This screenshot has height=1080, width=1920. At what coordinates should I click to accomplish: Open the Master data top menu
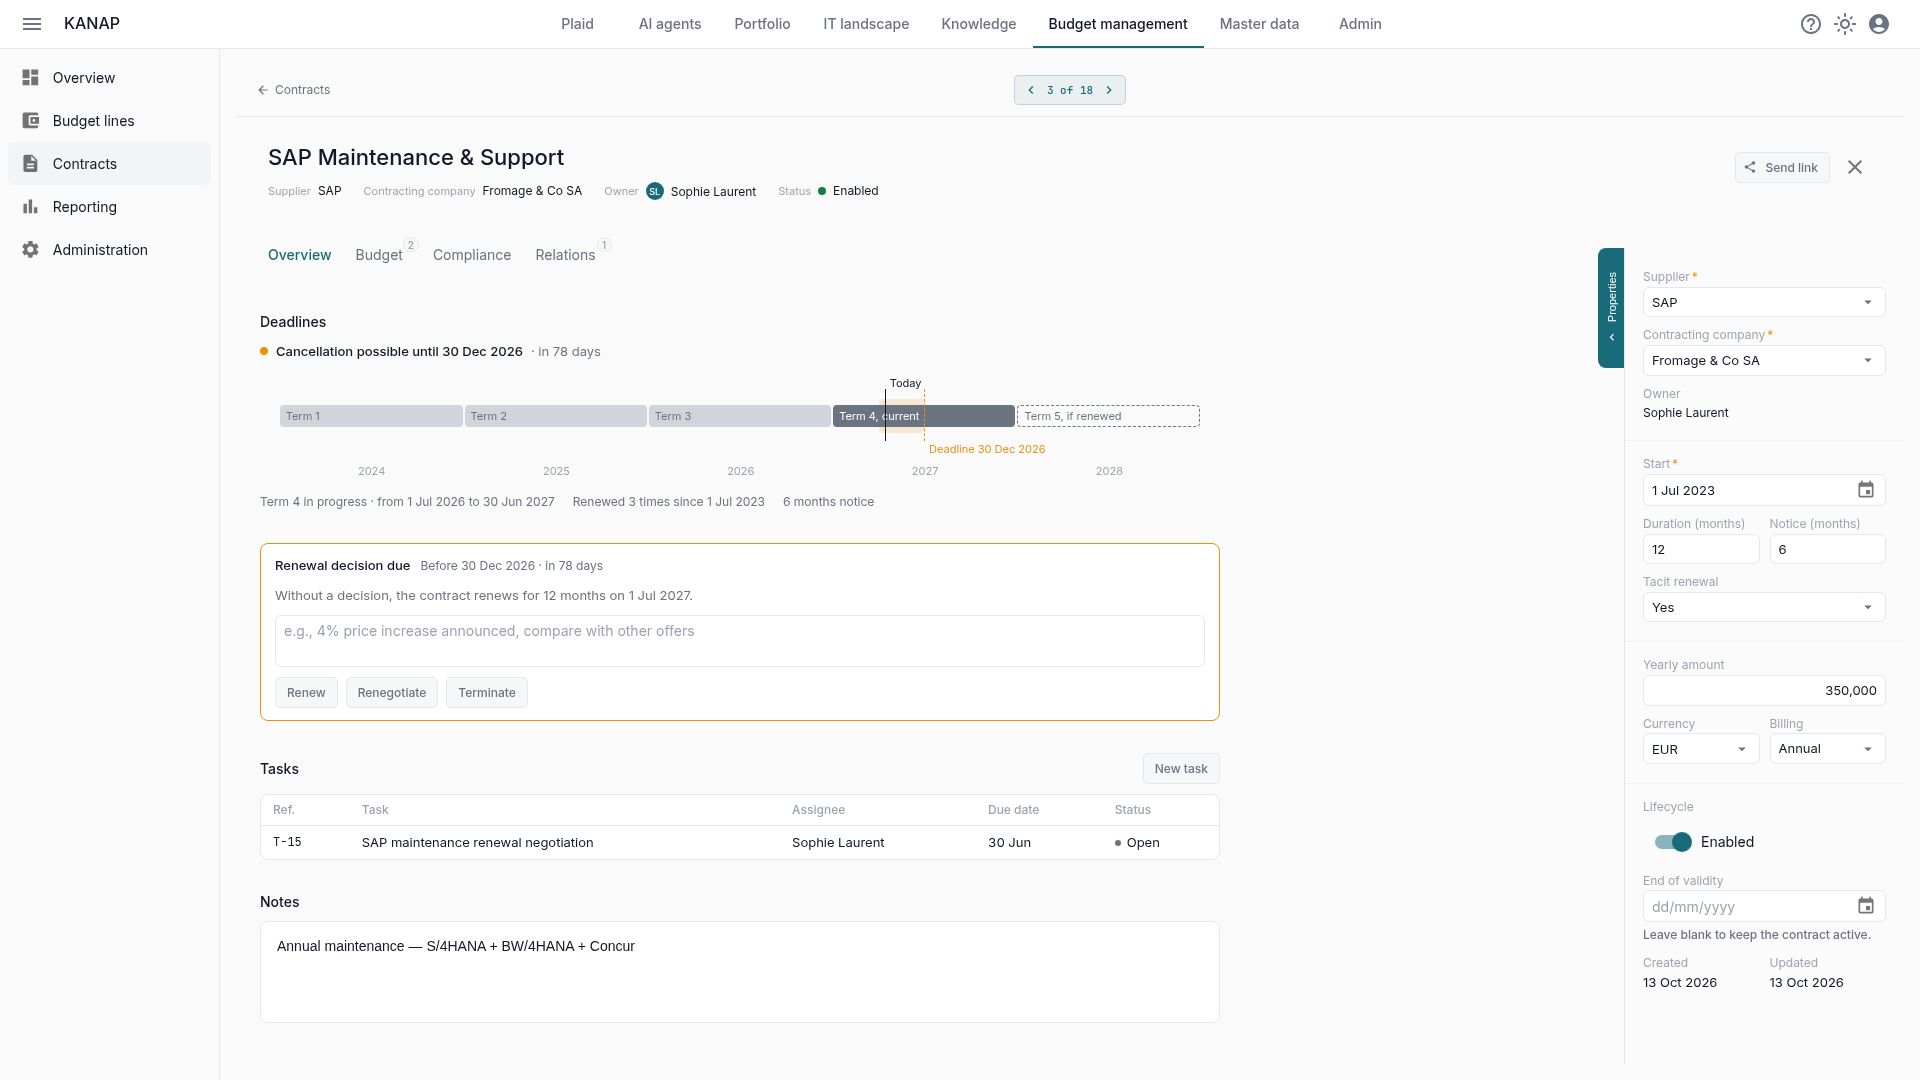tap(1259, 24)
